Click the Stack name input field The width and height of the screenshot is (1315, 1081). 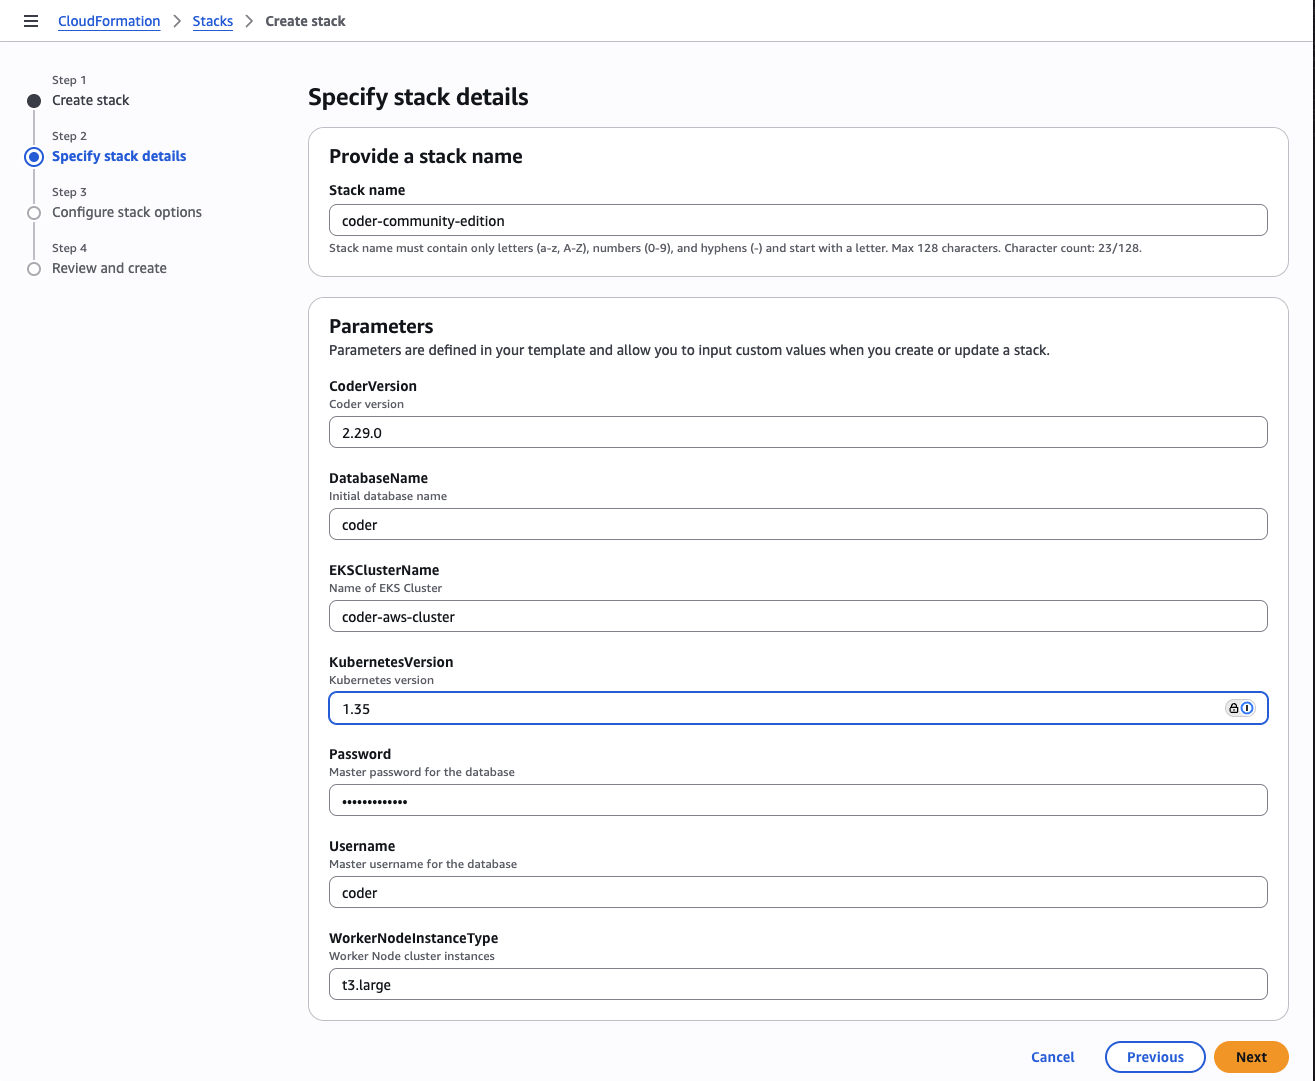click(x=798, y=220)
